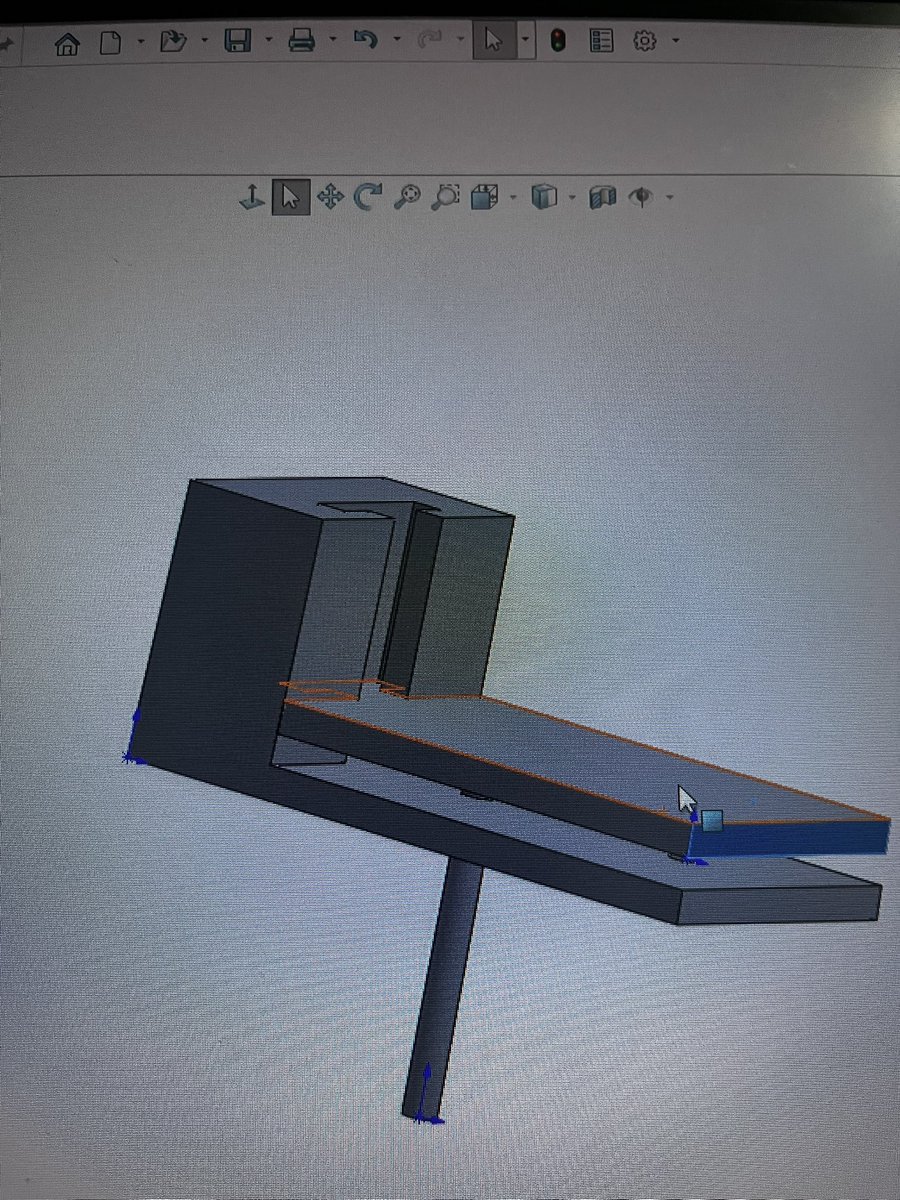Open File Properties list icon
This screenshot has width=900, height=1200.
(x=601, y=41)
